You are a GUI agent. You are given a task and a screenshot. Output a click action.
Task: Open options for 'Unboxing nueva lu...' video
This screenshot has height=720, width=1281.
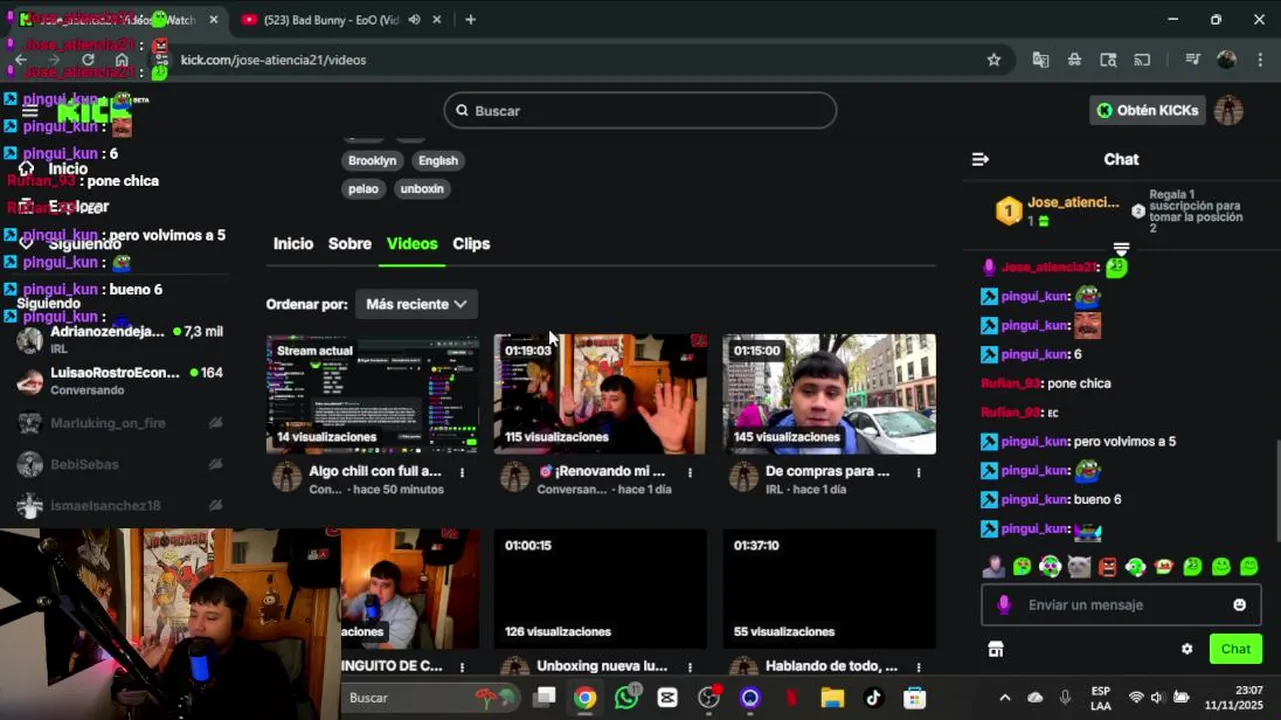690,667
